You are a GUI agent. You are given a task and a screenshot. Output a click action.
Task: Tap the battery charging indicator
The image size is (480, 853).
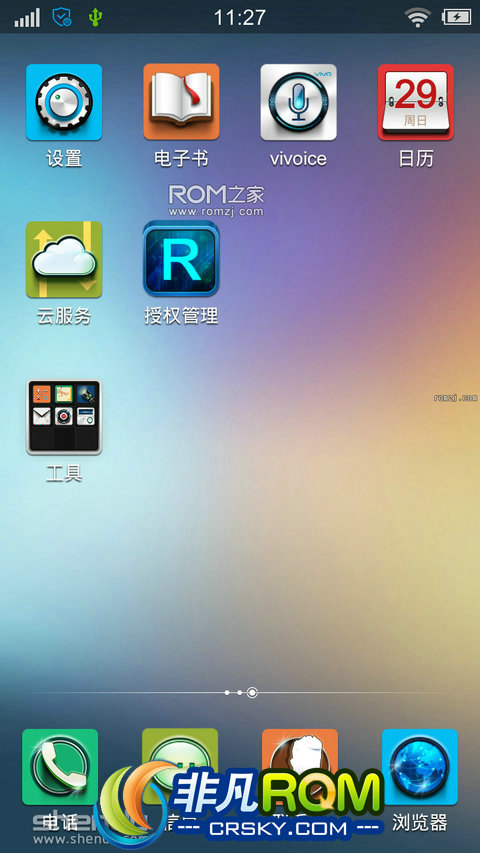(456, 17)
